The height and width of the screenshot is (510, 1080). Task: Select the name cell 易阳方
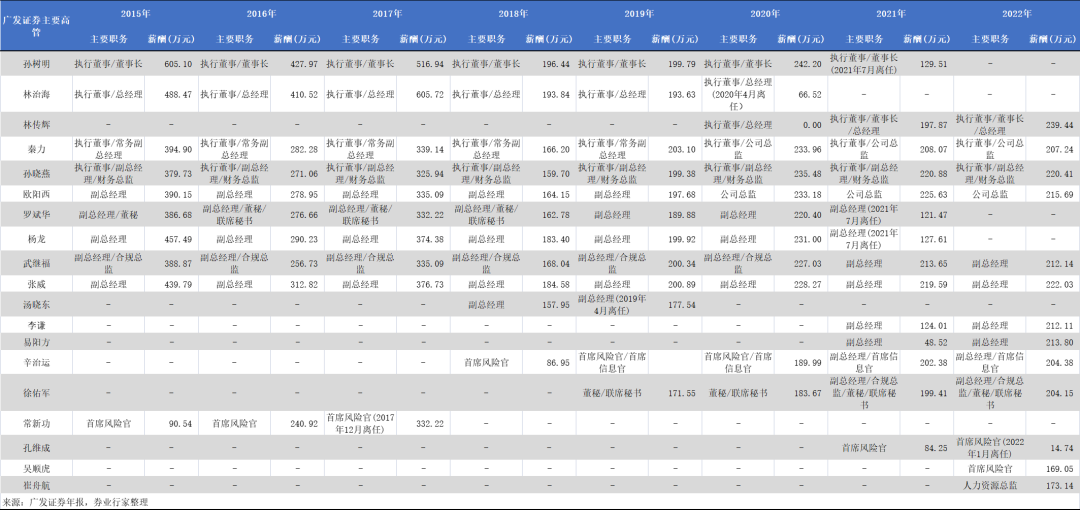[x=36, y=342]
